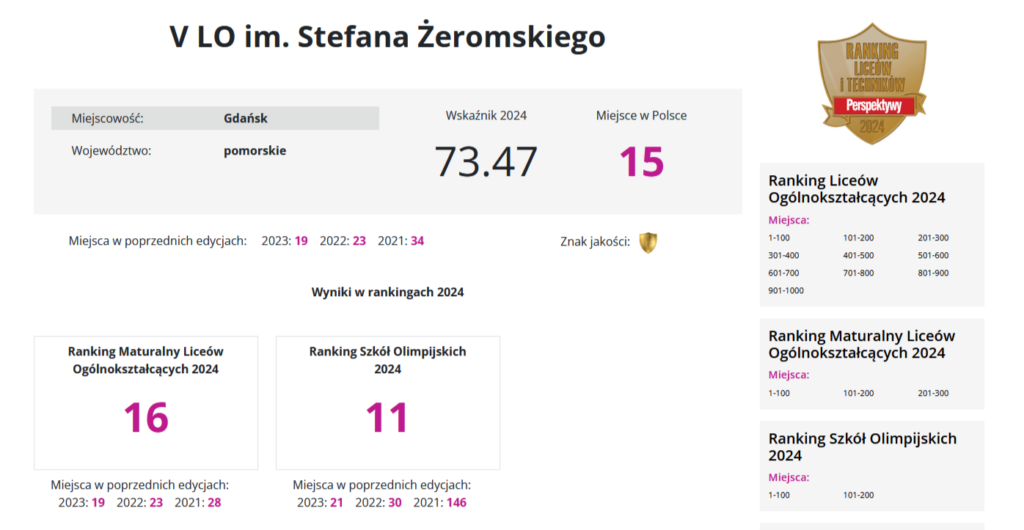Open the 701-800 places link
This screenshot has height=530, width=1024.
(x=859, y=273)
